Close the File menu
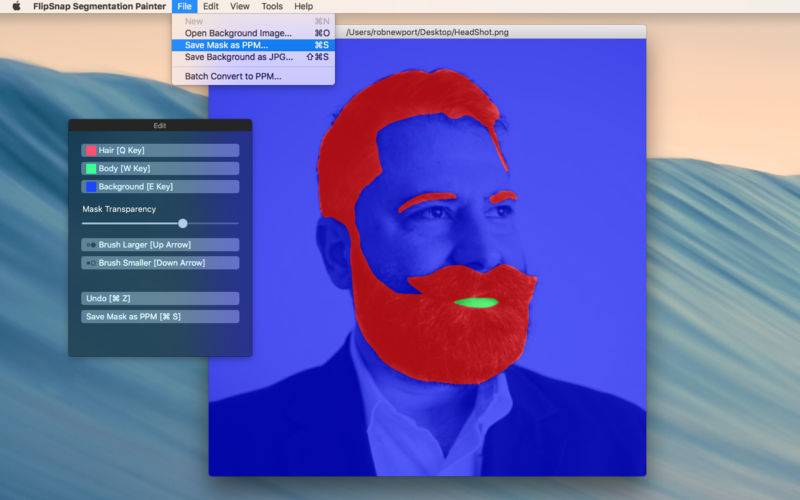This screenshot has width=800, height=500. point(184,6)
